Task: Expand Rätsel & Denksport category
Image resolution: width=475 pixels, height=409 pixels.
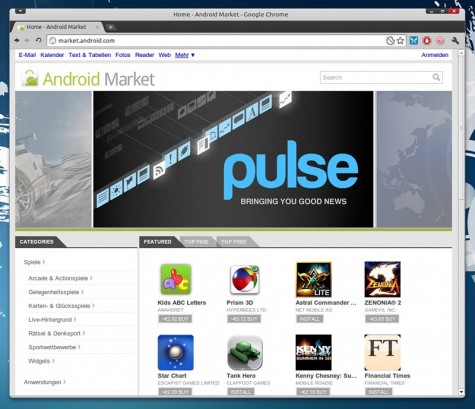Action: point(57,333)
